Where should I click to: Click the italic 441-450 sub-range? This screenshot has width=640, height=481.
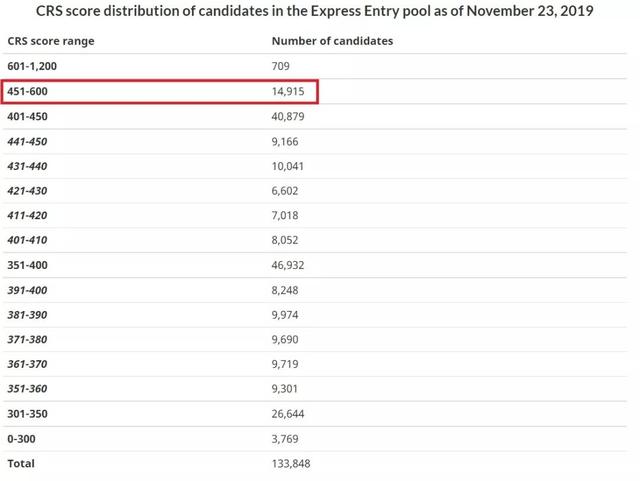pyautogui.click(x=27, y=142)
